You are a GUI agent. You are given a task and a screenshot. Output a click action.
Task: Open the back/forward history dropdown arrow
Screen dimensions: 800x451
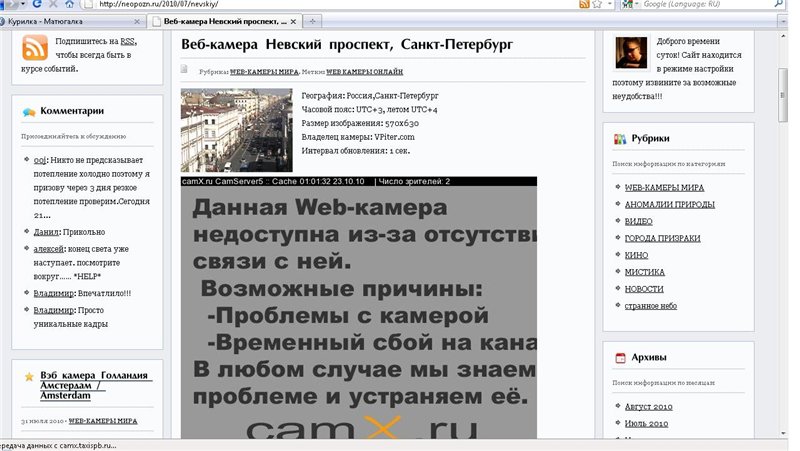coord(23,4)
